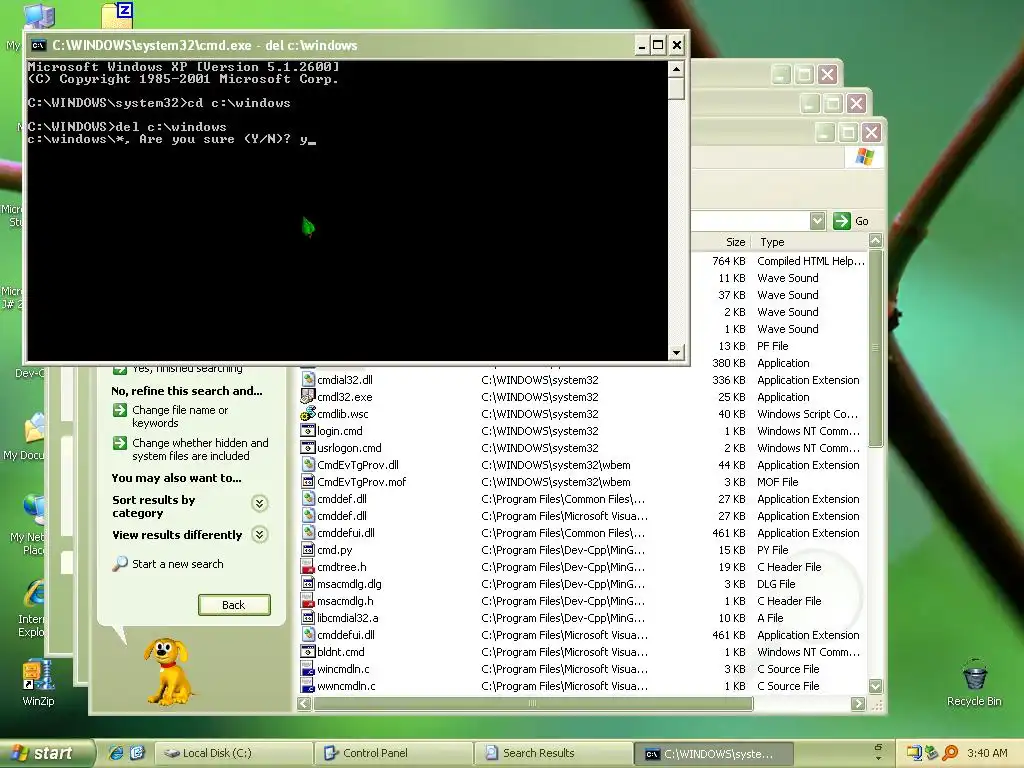Click cmd window scrollbar up arrow
The width and height of the screenshot is (1024, 768).
click(x=676, y=69)
